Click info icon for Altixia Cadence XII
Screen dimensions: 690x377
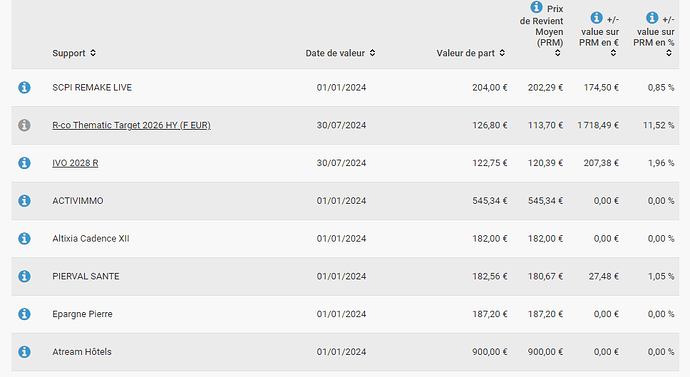pos(24,238)
